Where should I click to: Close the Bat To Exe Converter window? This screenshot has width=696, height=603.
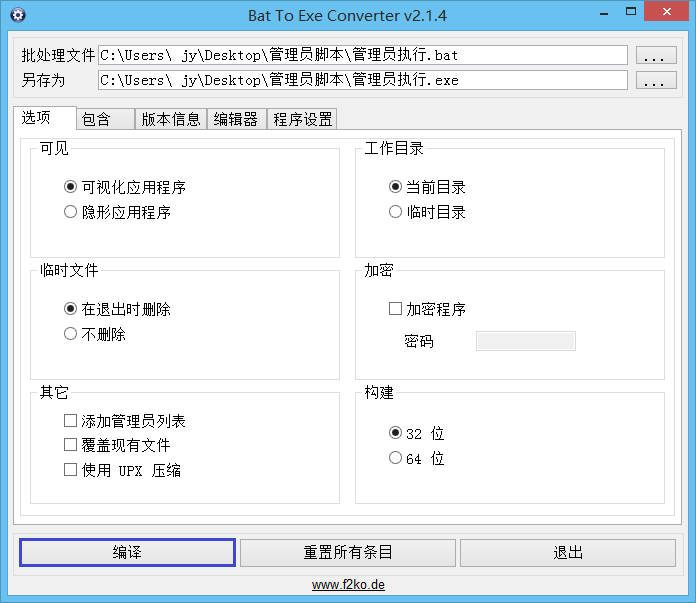click(x=667, y=12)
